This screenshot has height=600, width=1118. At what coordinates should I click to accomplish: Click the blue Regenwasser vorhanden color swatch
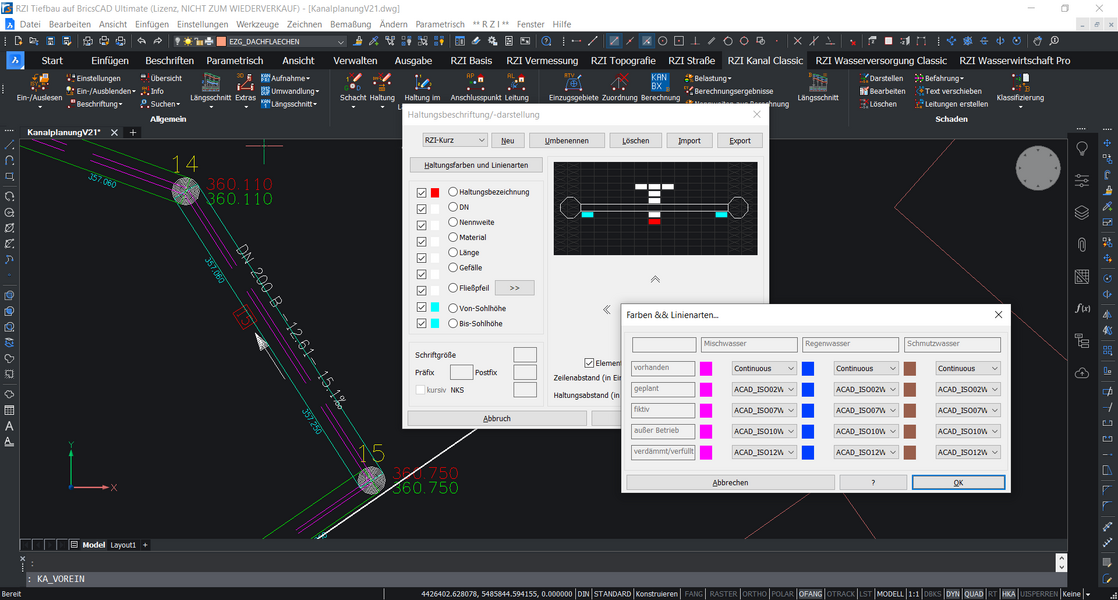pos(808,369)
